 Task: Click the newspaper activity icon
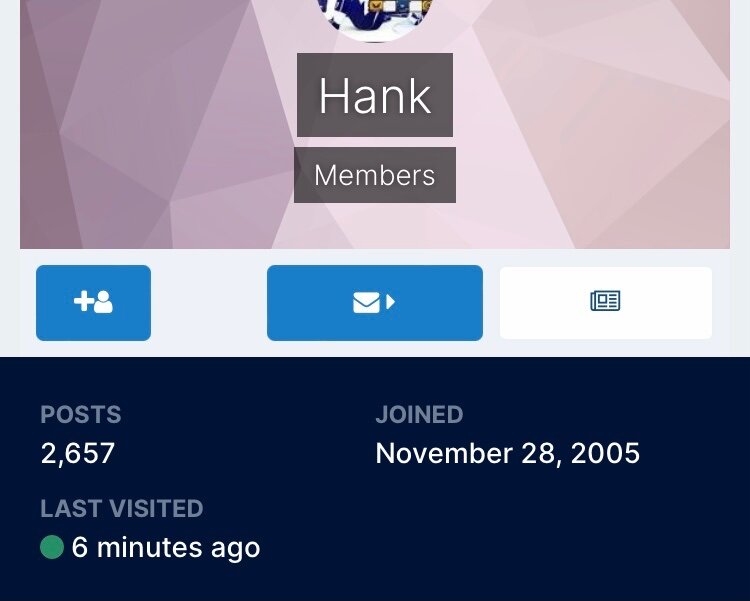pos(606,301)
